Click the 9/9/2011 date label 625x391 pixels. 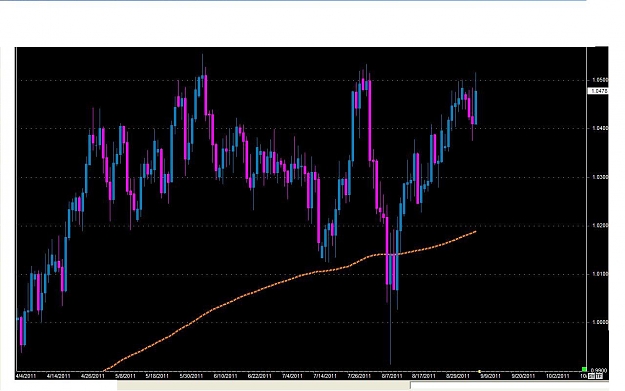point(491,376)
